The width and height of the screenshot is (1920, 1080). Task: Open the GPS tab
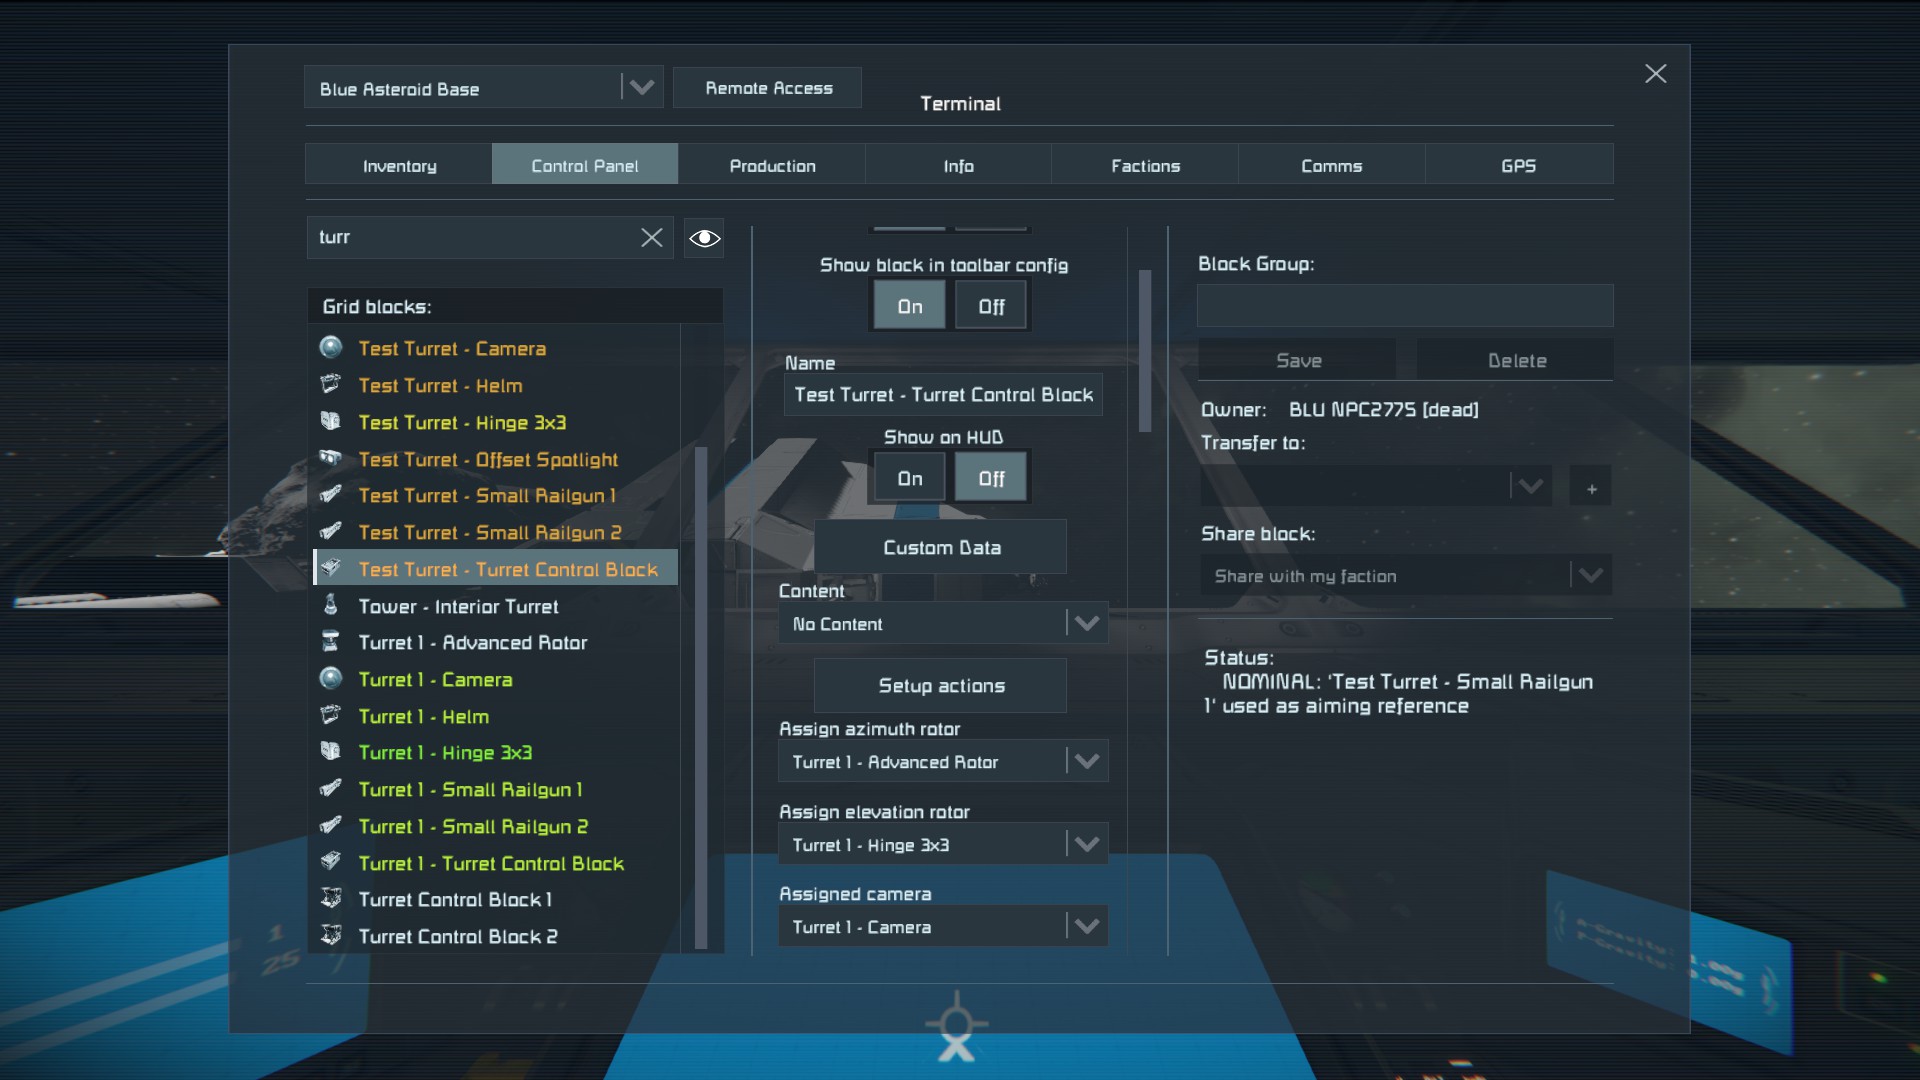1518,165
